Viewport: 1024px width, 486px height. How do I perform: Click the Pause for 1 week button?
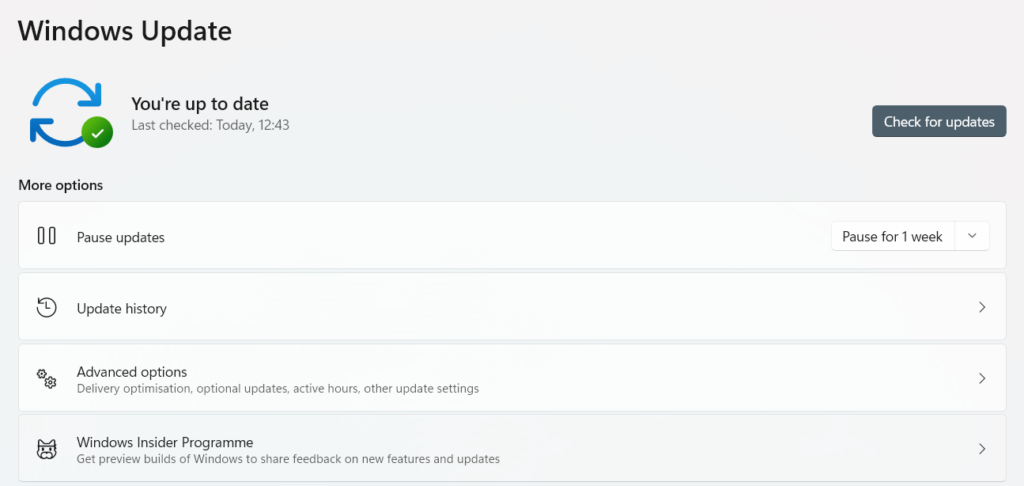[892, 237]
